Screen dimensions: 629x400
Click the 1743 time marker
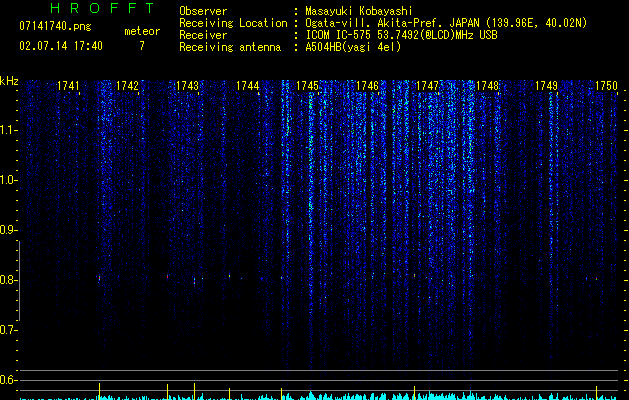click(187, 85)
